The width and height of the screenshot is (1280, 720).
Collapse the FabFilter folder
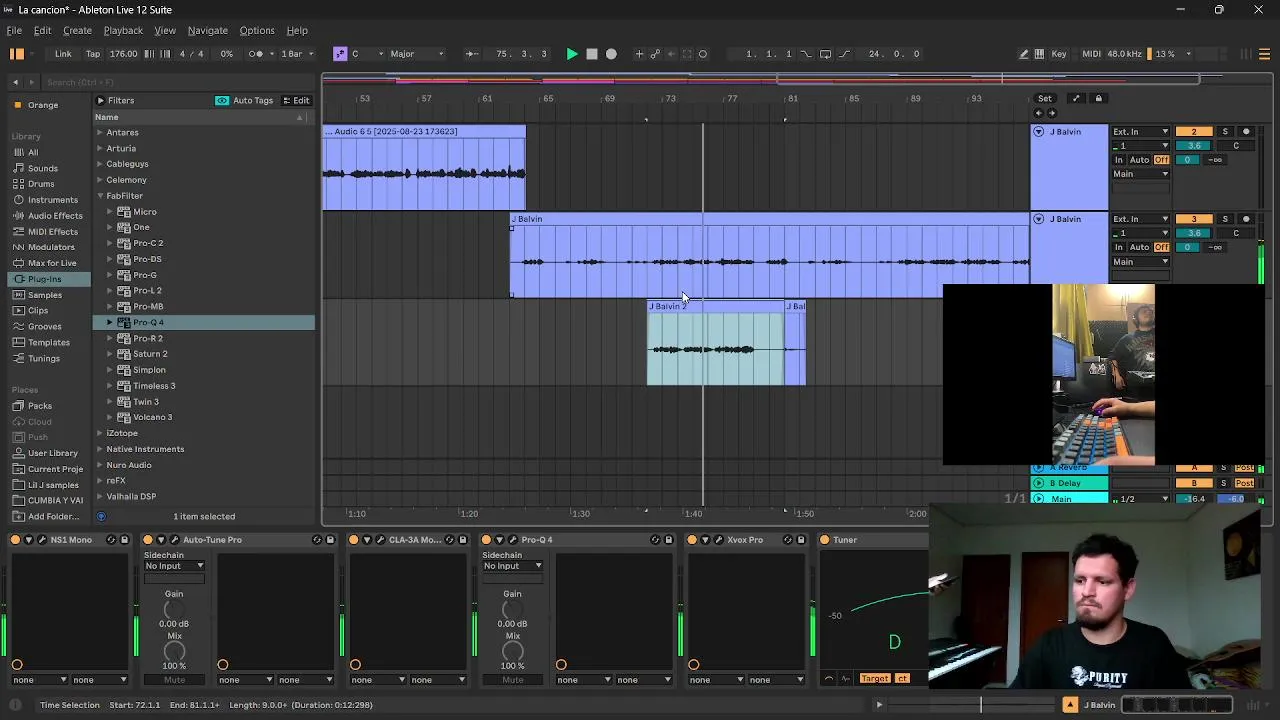[x=100, y=196]
